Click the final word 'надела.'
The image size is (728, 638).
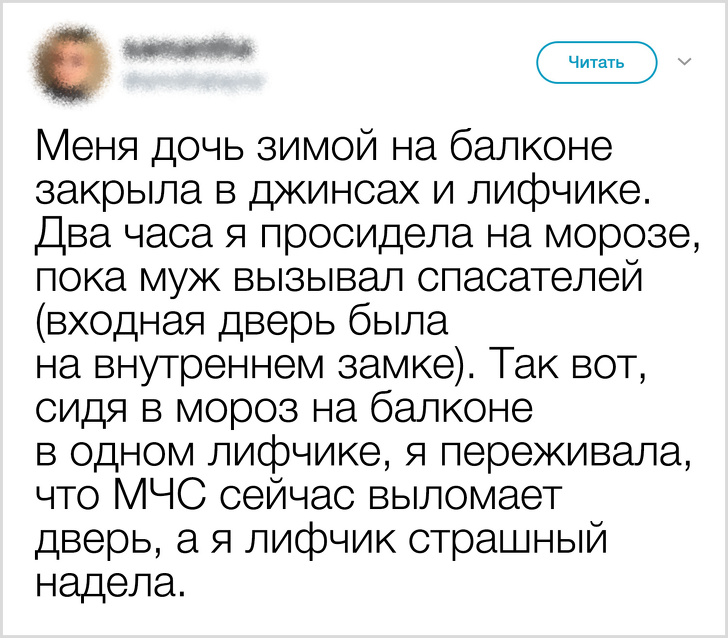[111, 578]
